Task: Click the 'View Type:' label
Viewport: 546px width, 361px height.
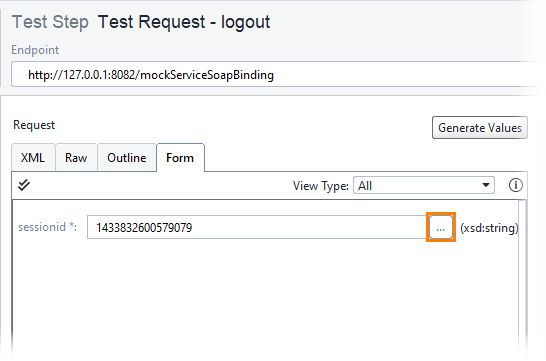Action: 320,186
